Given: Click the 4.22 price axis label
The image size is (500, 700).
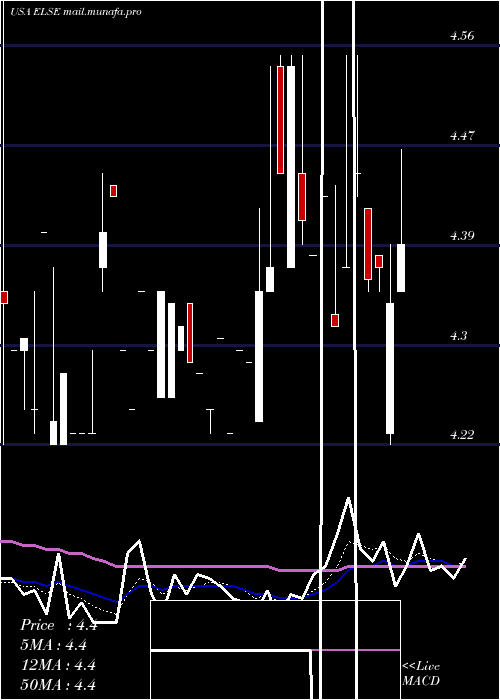Looking at the screenshot, I should pyautogui.click(x=462, y=434).
